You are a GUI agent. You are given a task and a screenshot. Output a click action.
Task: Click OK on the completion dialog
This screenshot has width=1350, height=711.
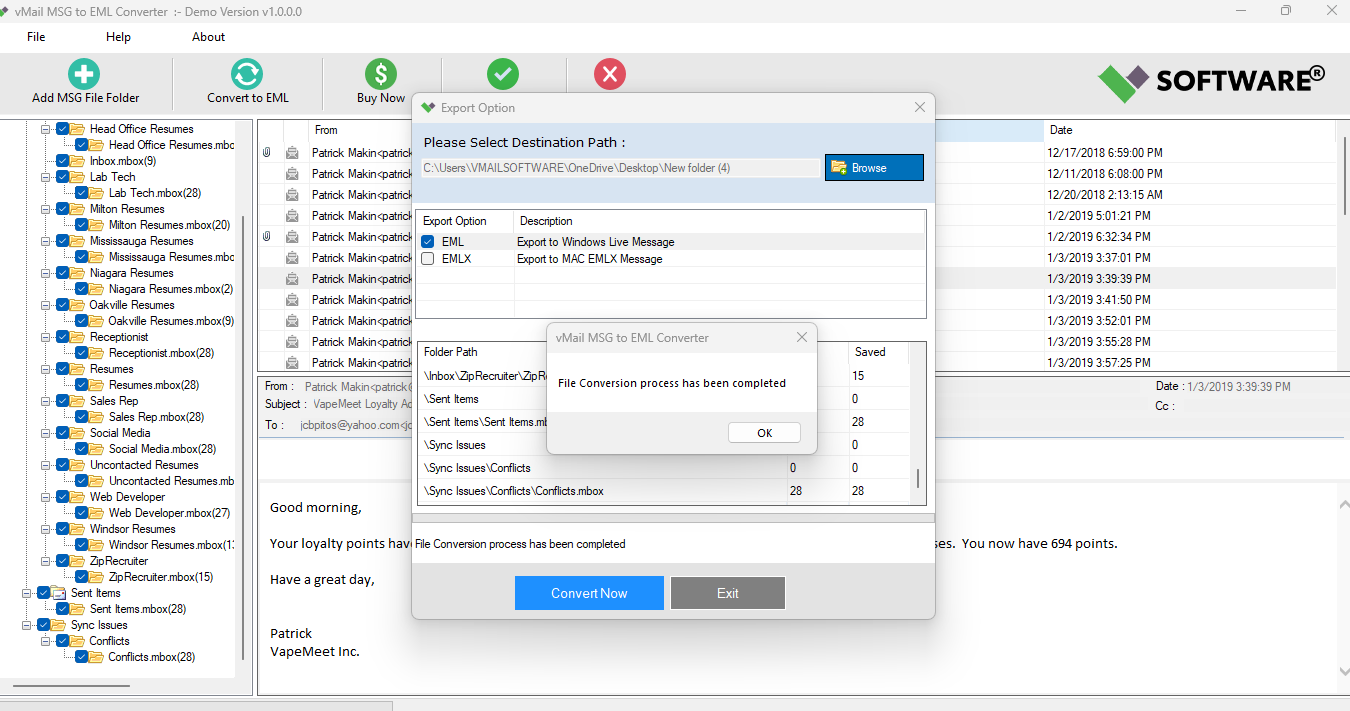764,432
